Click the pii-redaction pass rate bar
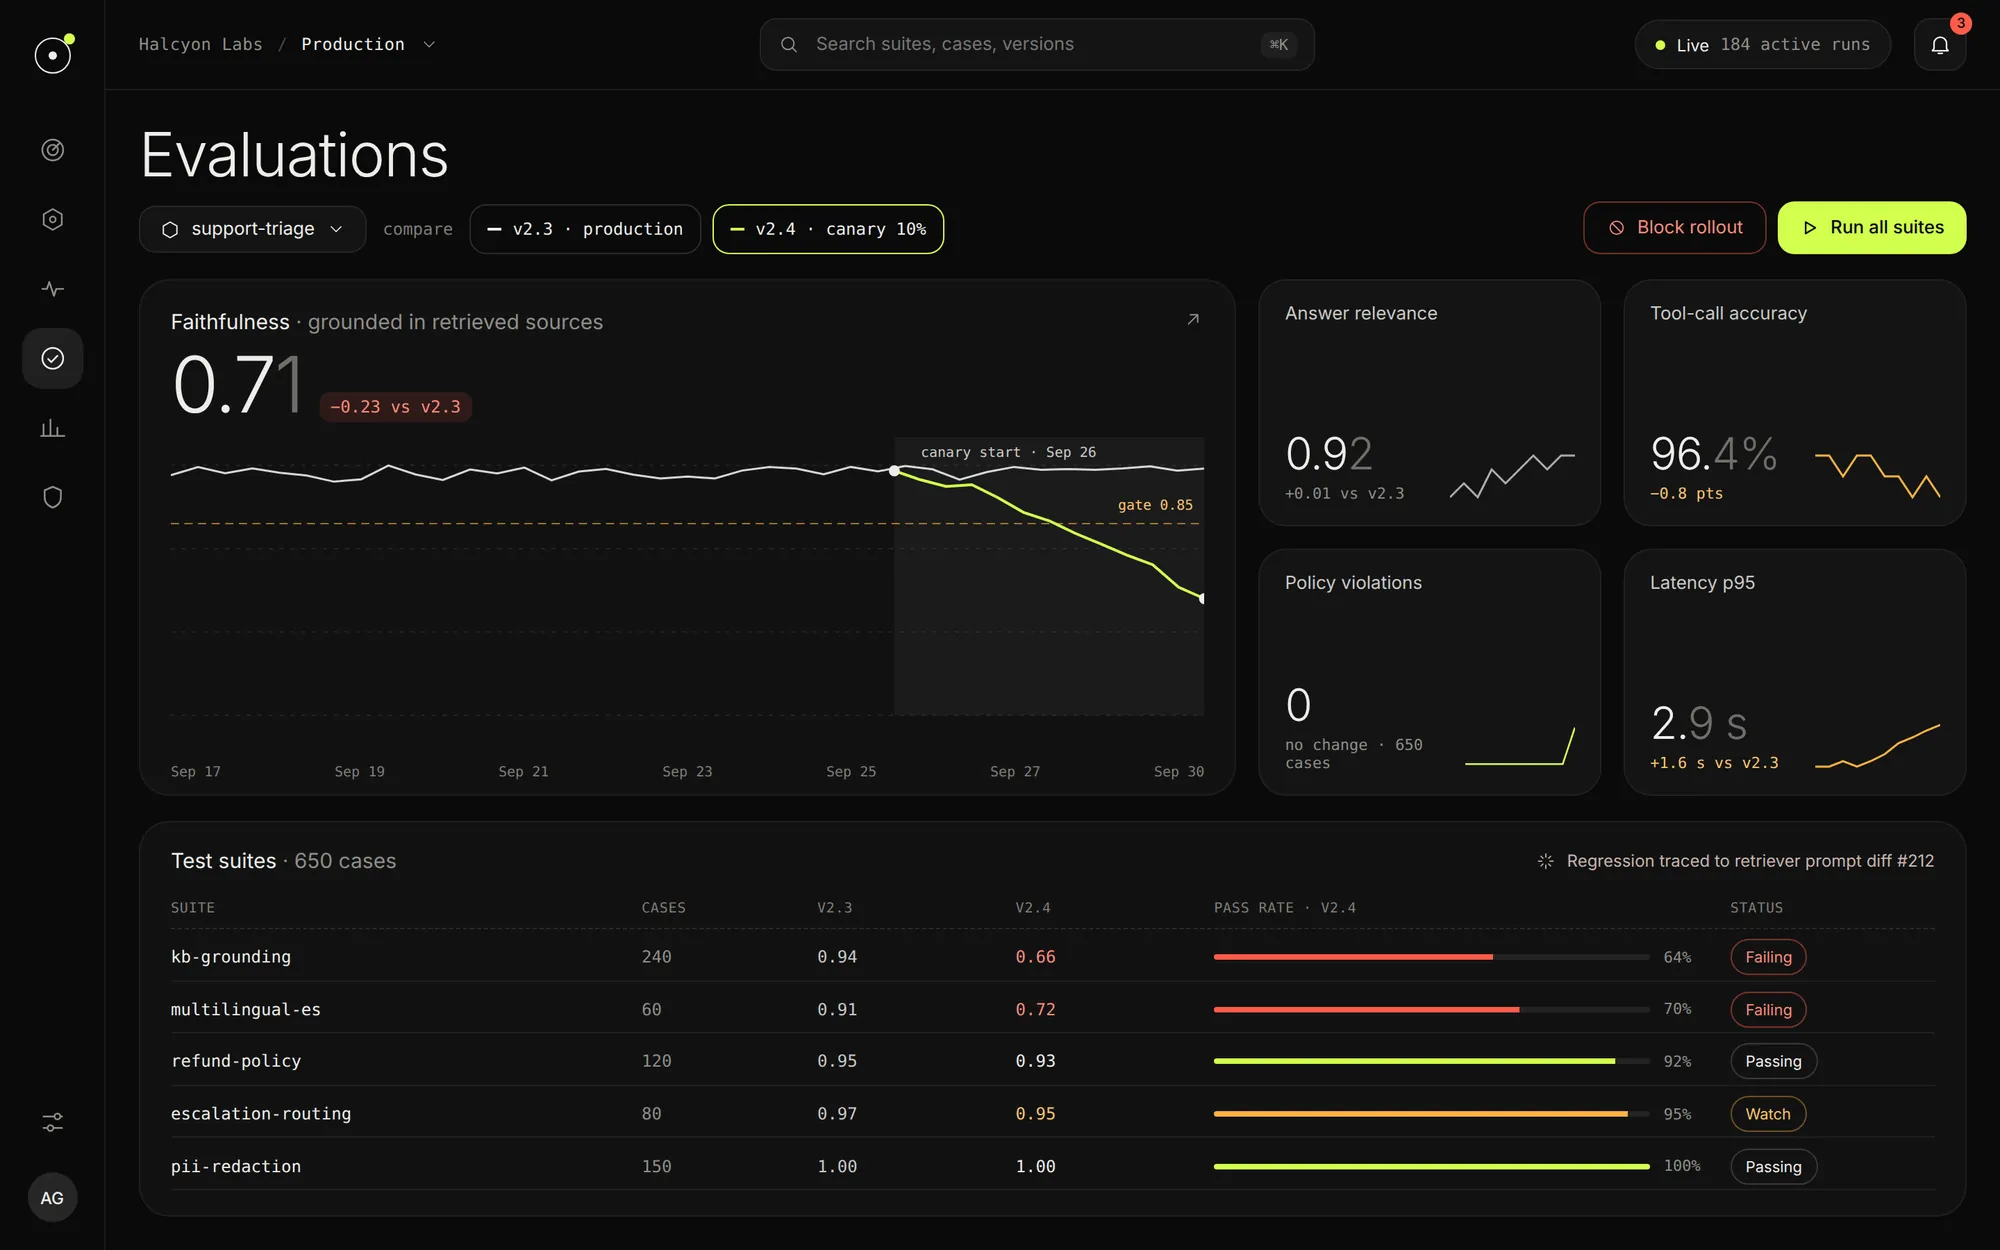The width and height of the screenshot is (2000, 1250). tap(1432, 1166)
